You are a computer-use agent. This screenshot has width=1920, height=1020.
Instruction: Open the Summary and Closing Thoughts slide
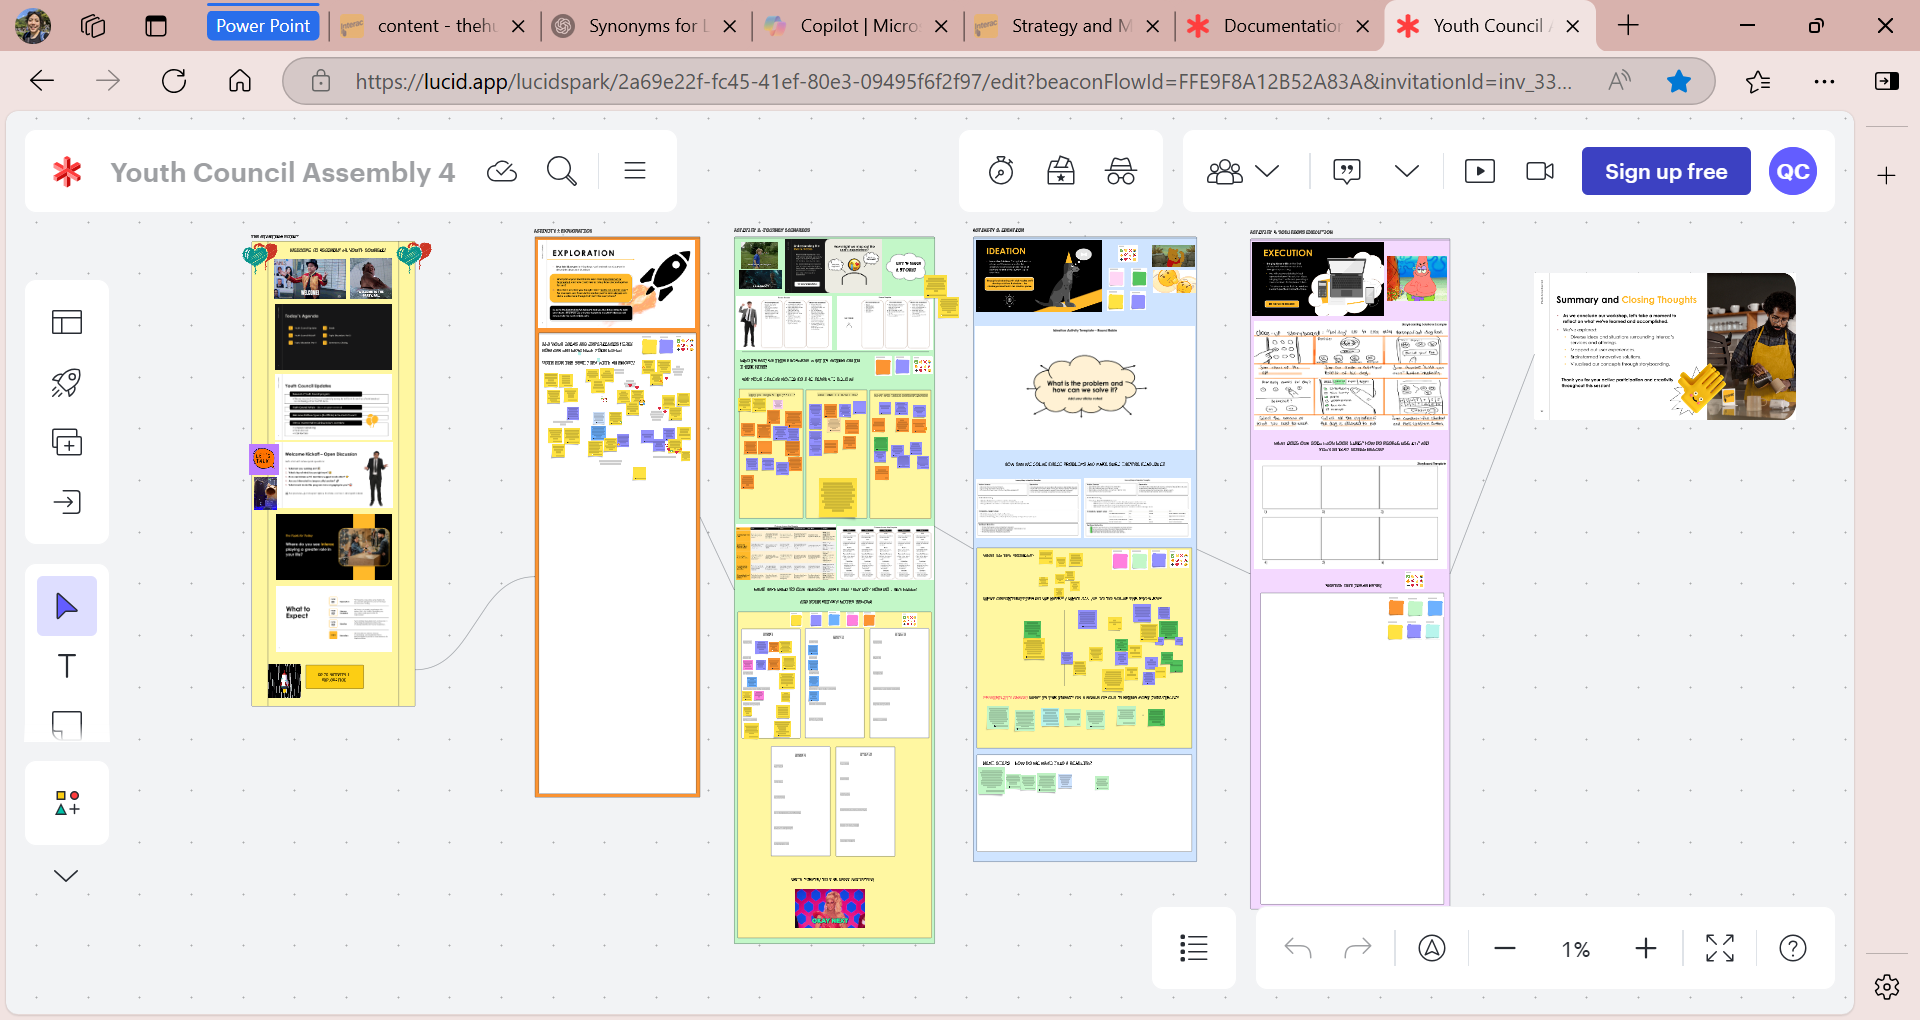point(1664,346)
